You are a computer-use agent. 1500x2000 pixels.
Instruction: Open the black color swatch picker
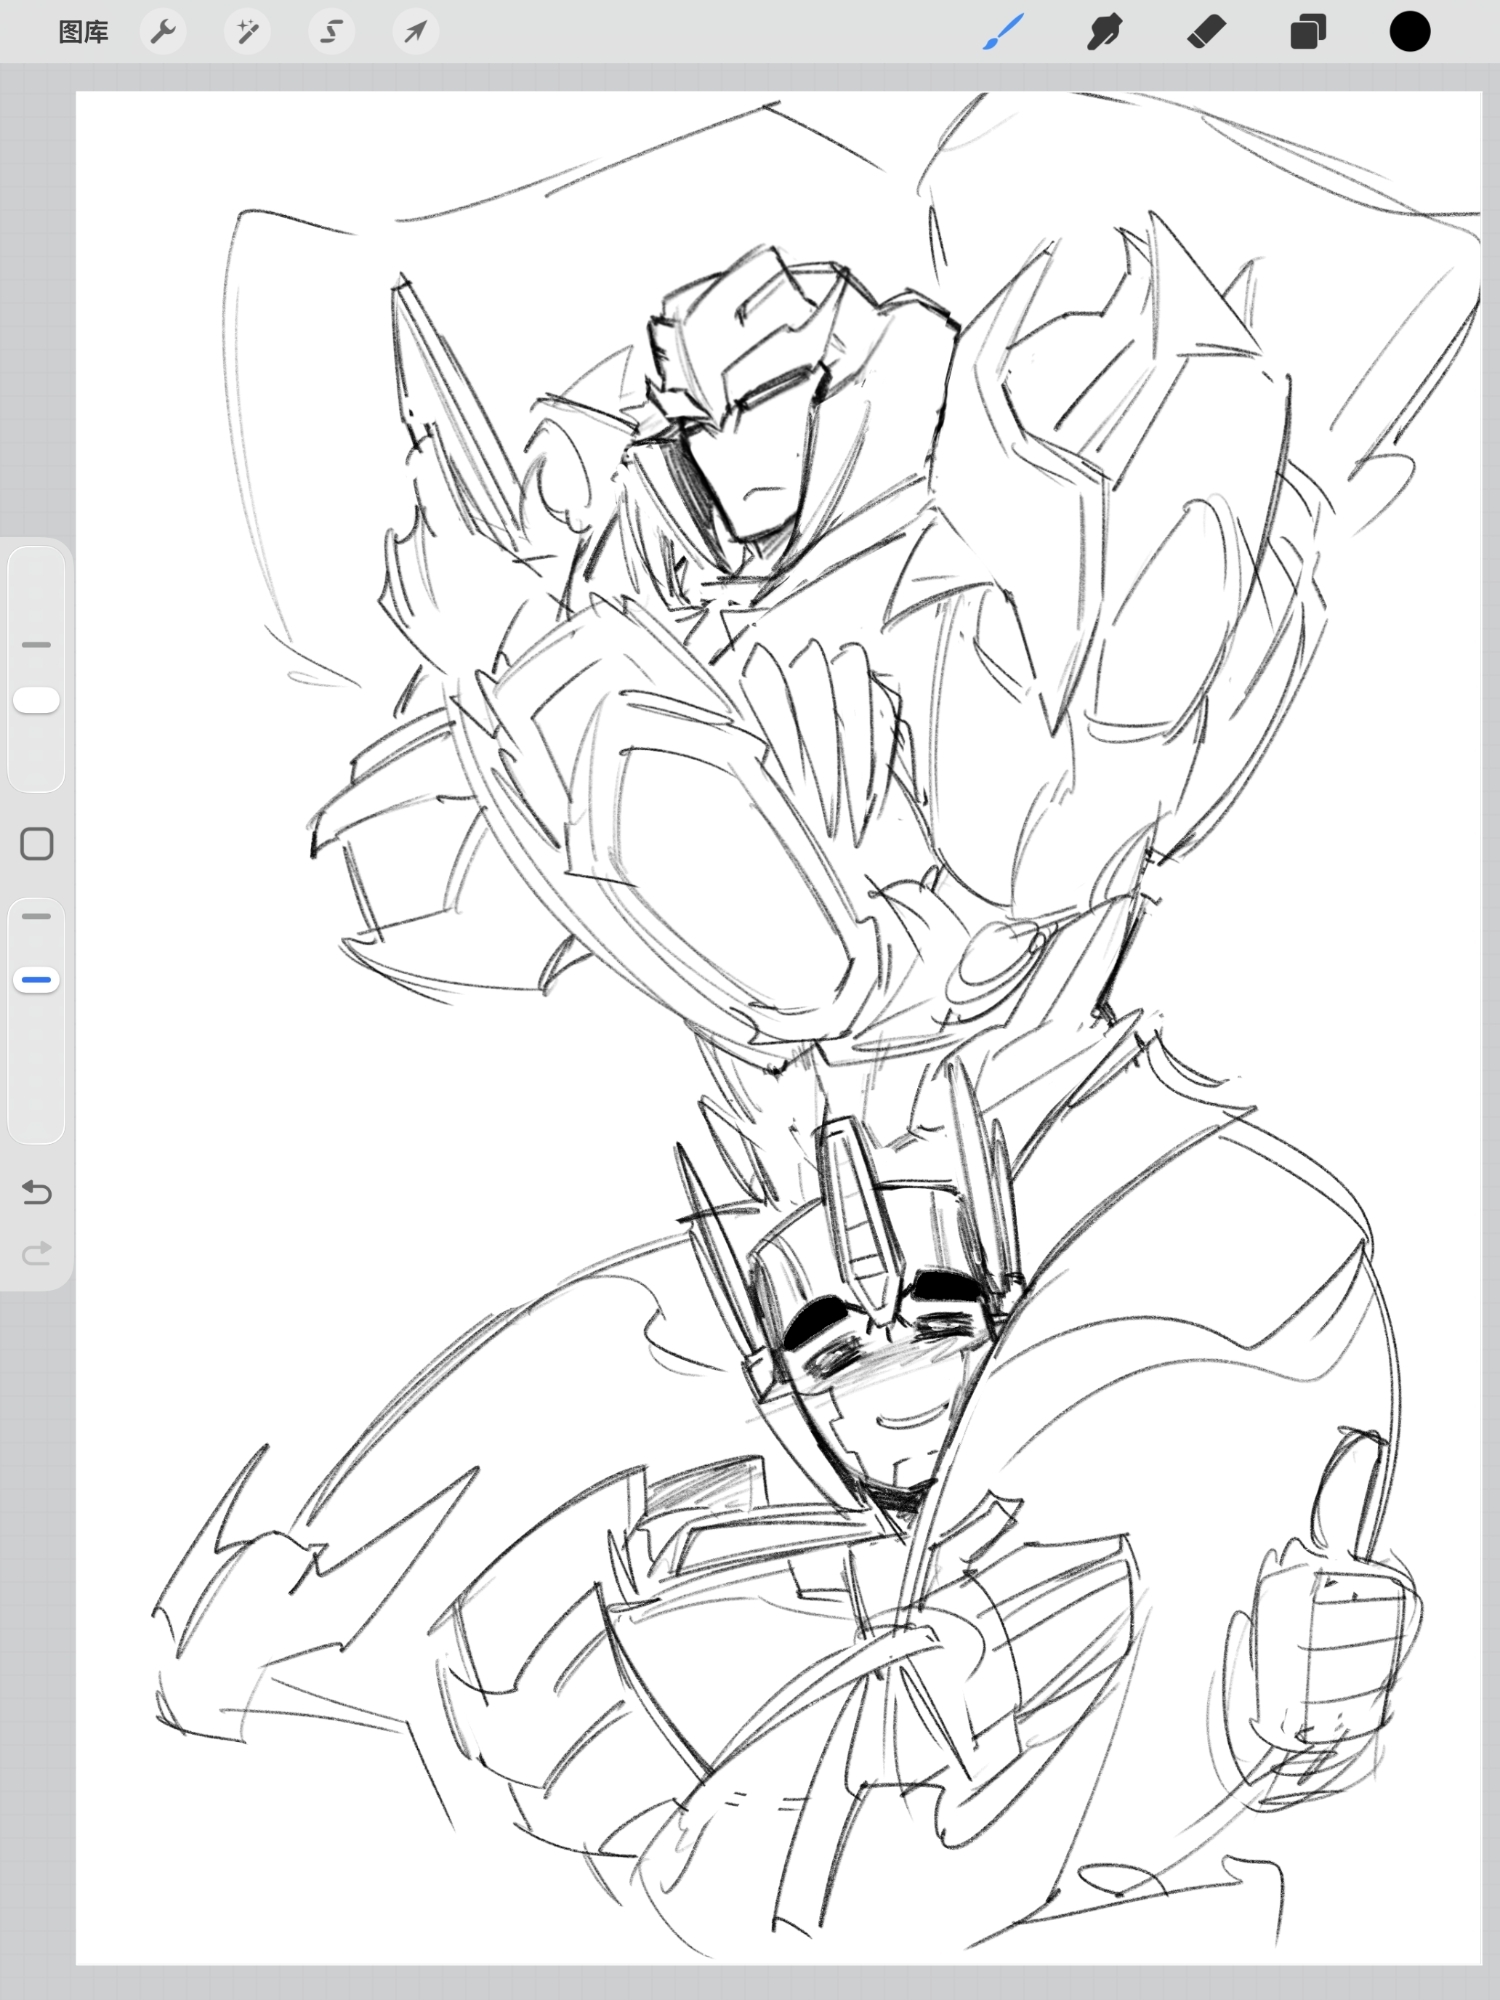[1409, 32]
